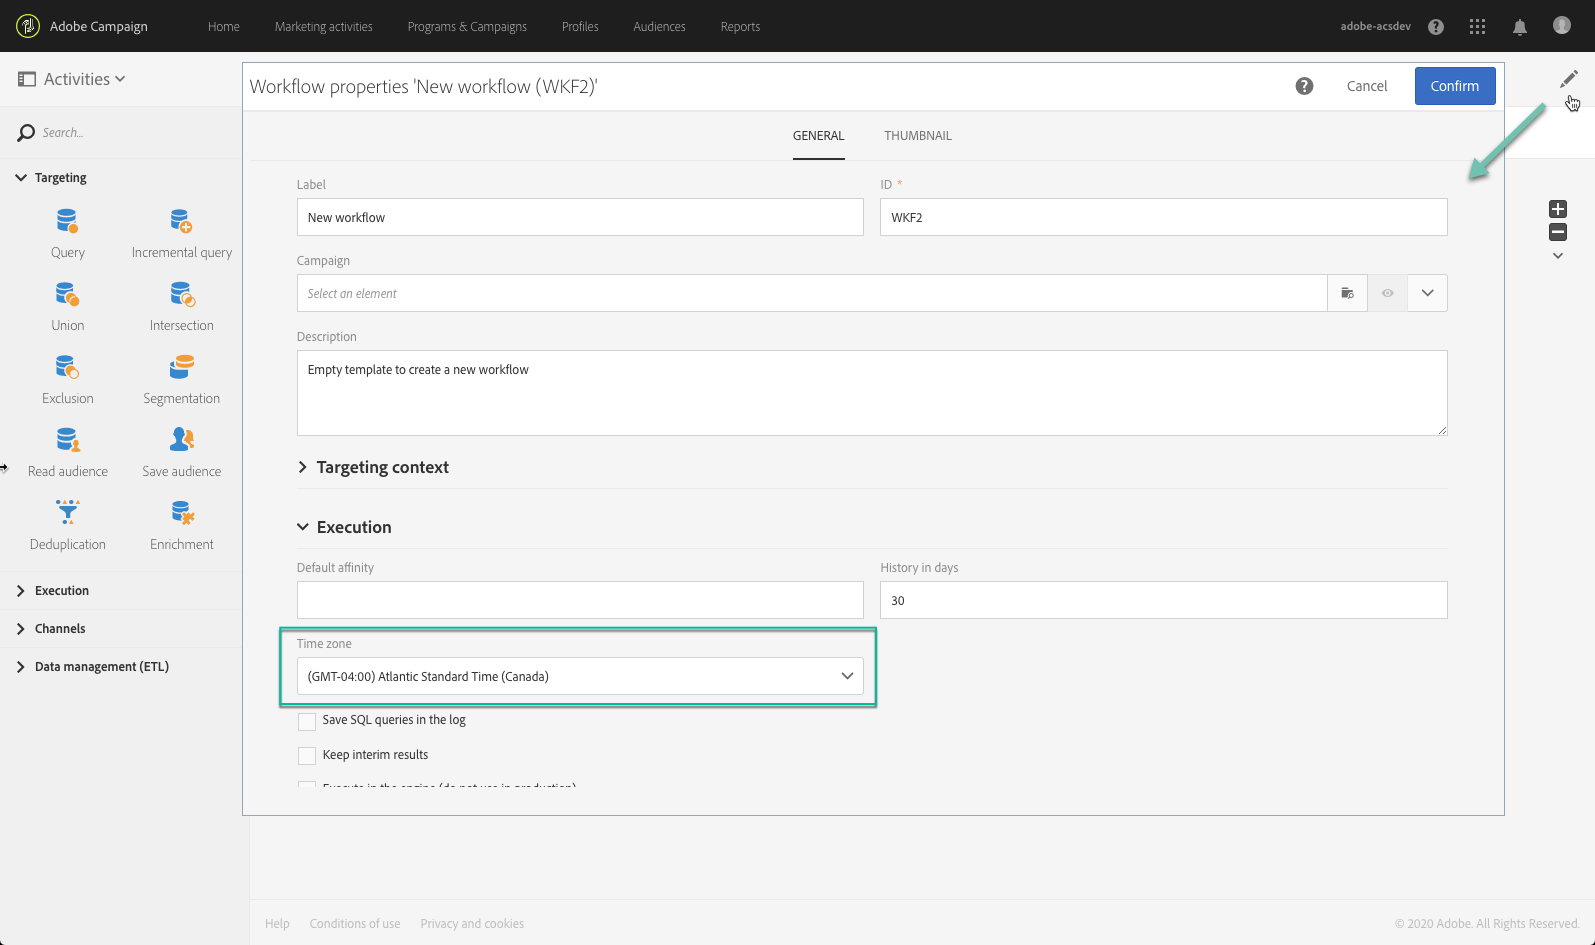
Task: Cancel the workflow properties dialog
Action: (1366, 86)
